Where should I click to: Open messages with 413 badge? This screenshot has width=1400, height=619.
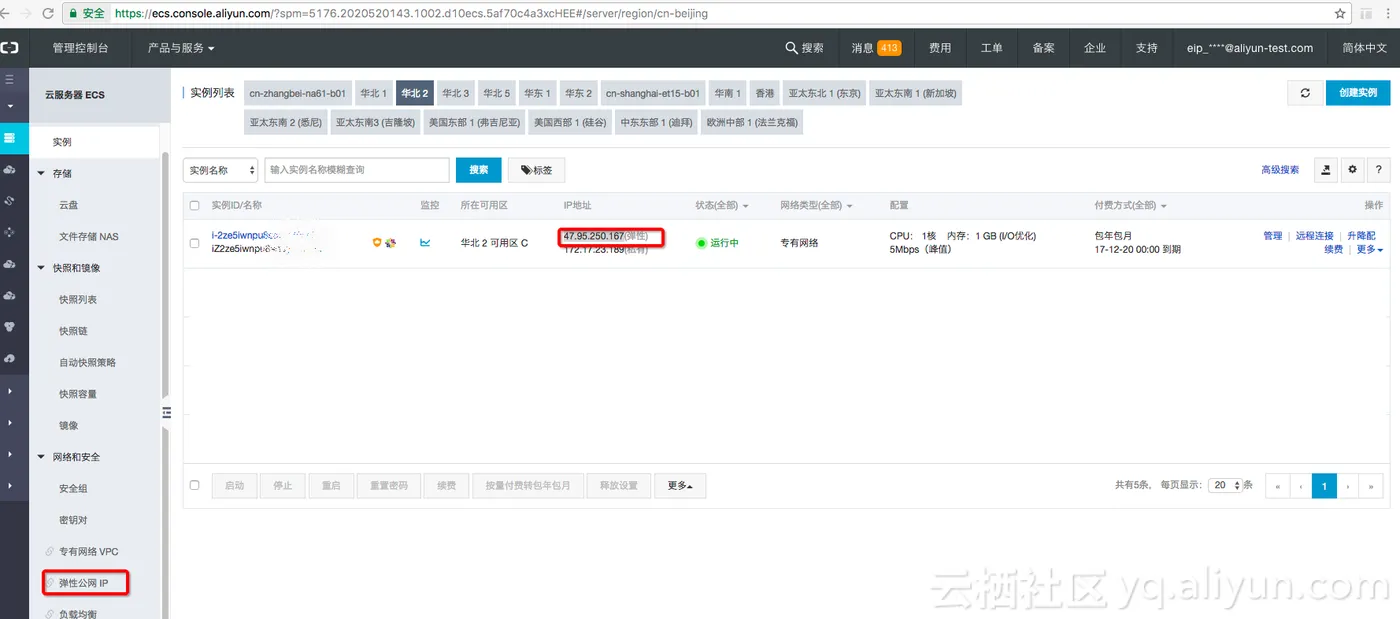pyautogui.click(x=876, y=48)
